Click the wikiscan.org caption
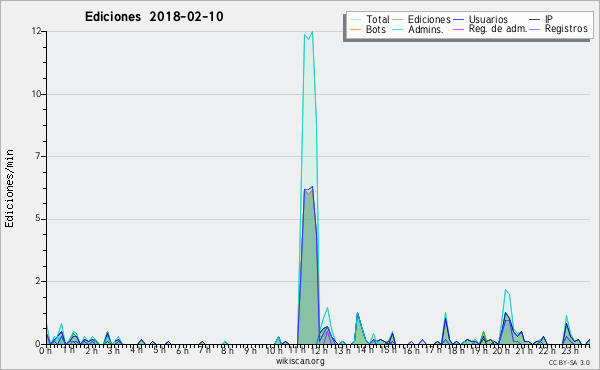The width and height of the screenshot is (600, 370). (x=300, y=361)
